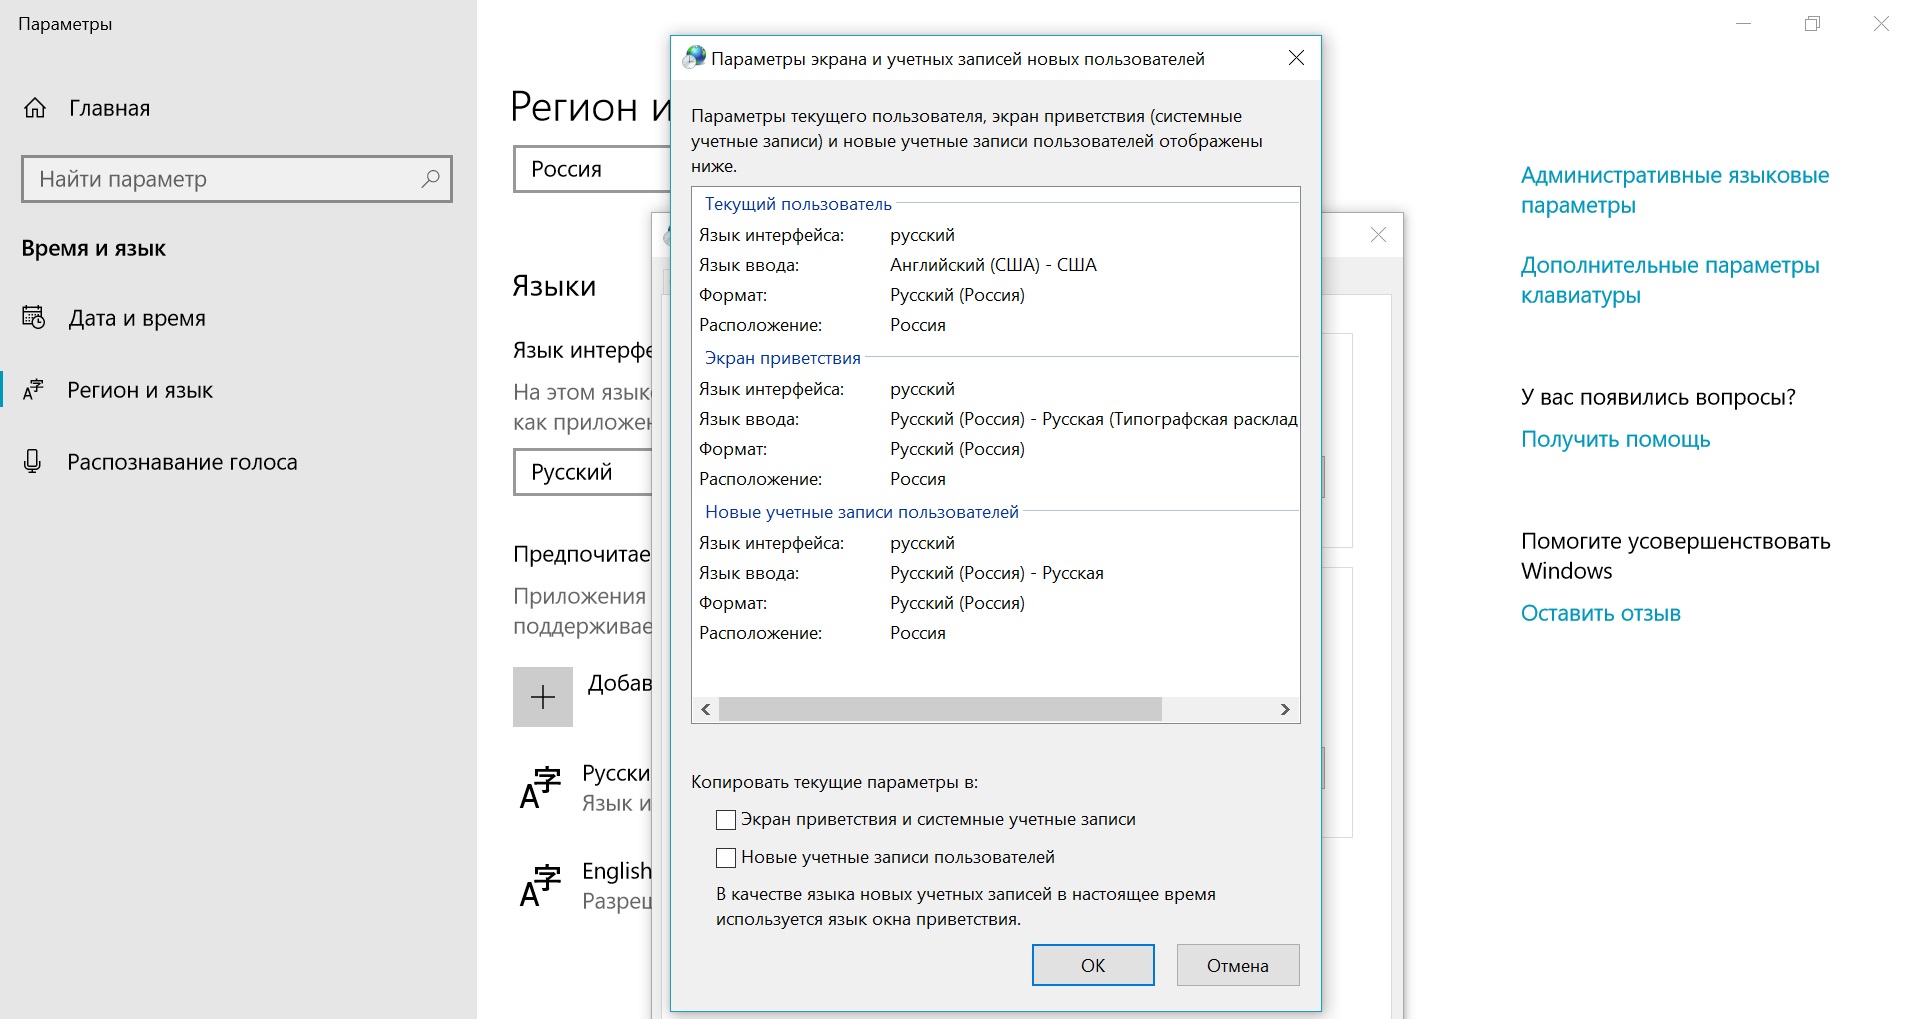
Task: Click the language icon next to Русский entry
Action: (x=540, y=787)
